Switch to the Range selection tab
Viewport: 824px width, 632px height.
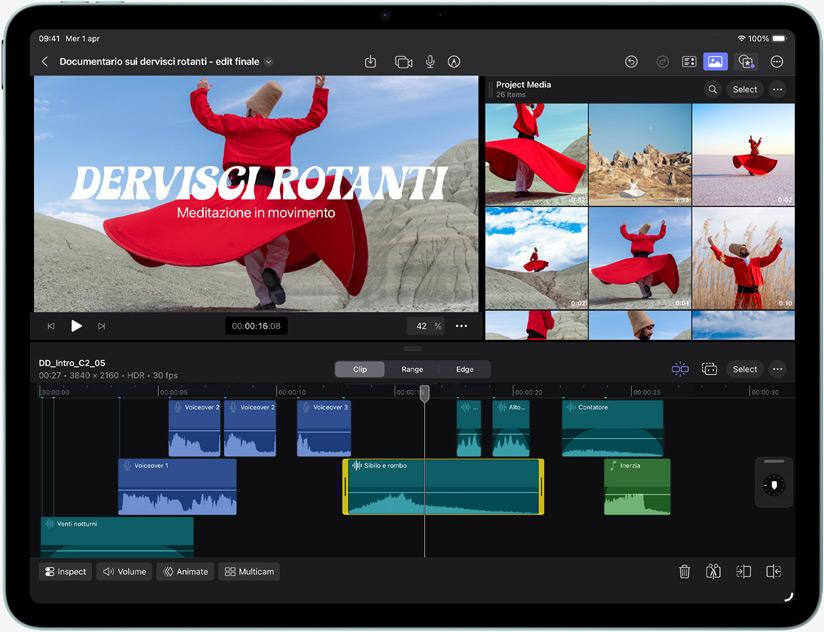(x=412, y=368)
